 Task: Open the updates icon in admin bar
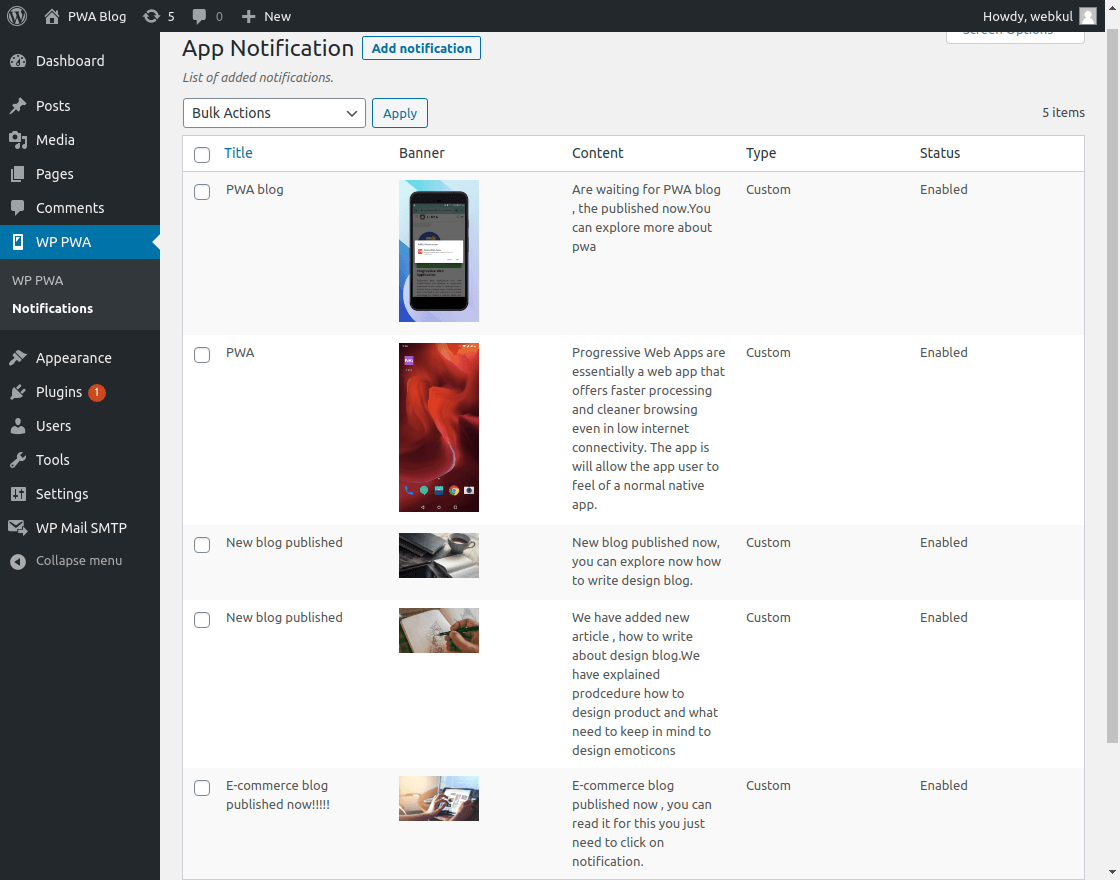coord(151,16)
